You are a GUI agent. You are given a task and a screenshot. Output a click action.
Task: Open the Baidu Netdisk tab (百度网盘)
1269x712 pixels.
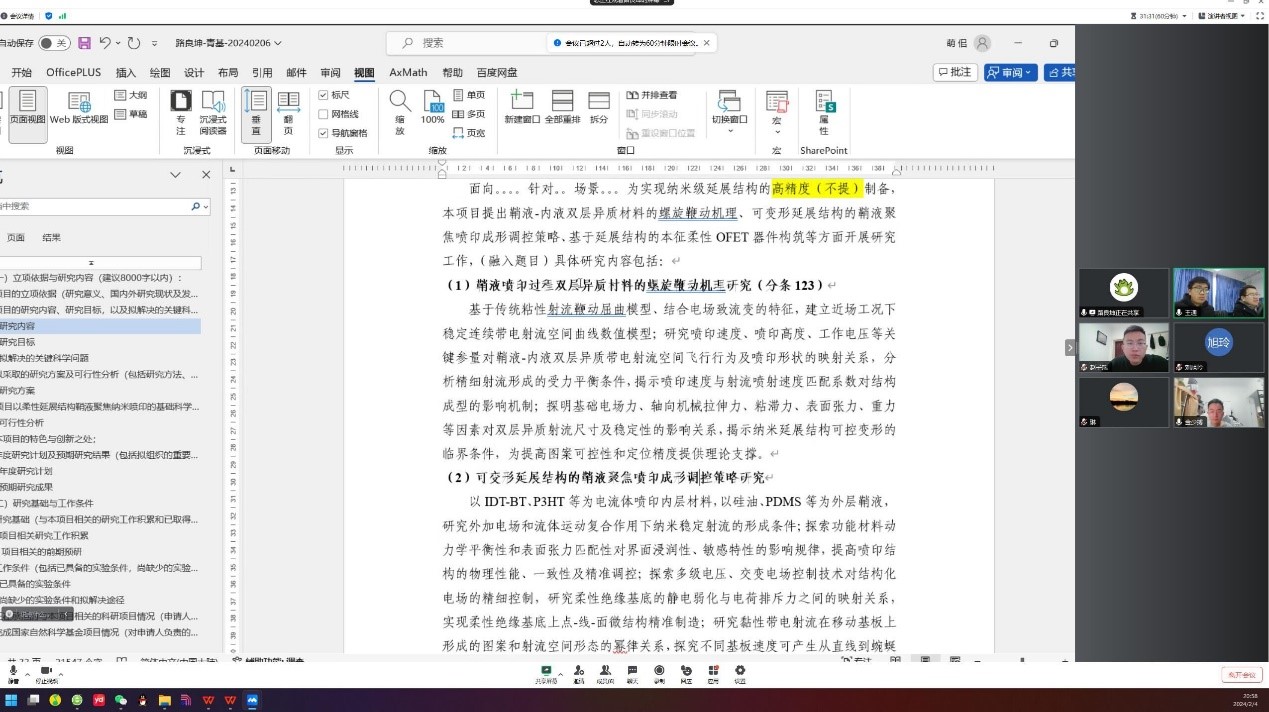(x=497, y=72)
